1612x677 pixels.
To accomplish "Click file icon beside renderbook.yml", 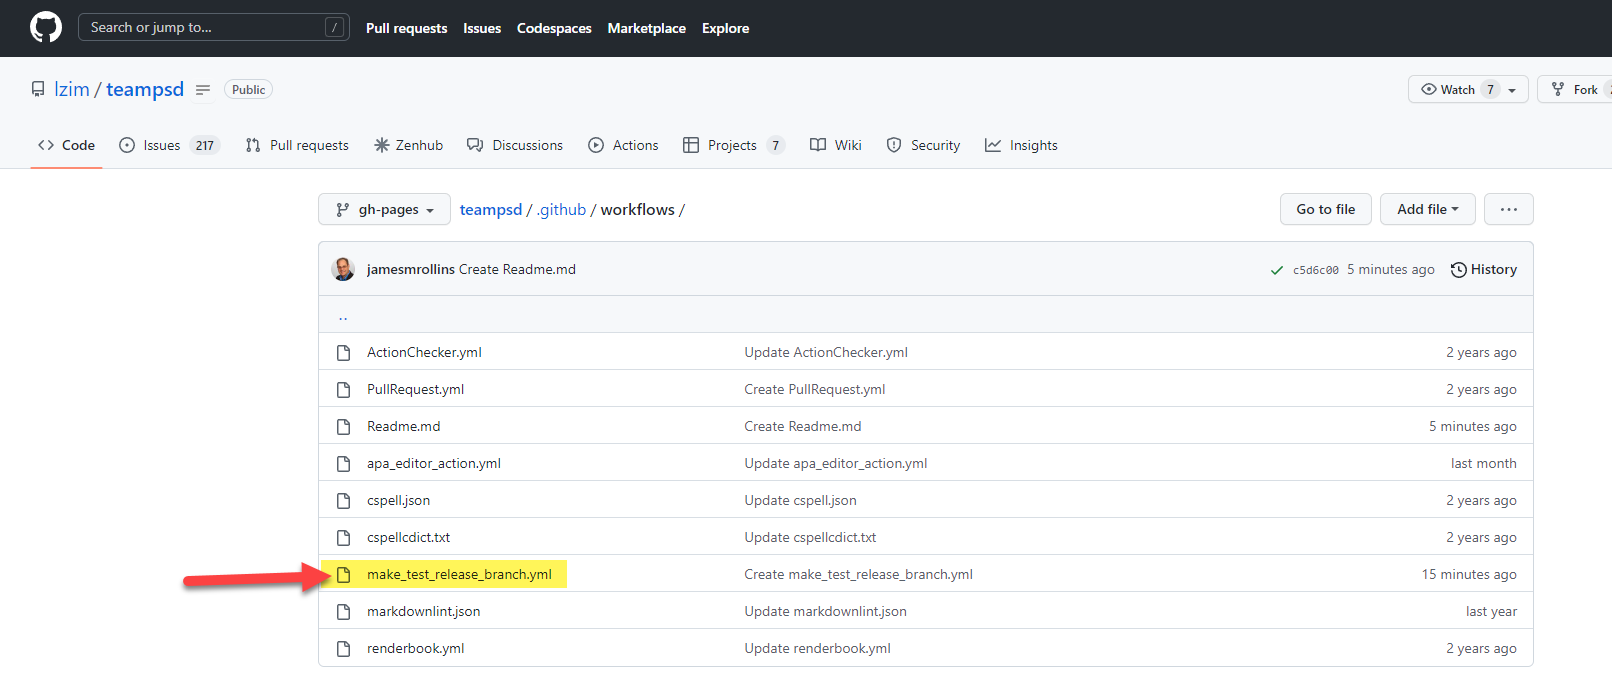I will pos(343,648).
